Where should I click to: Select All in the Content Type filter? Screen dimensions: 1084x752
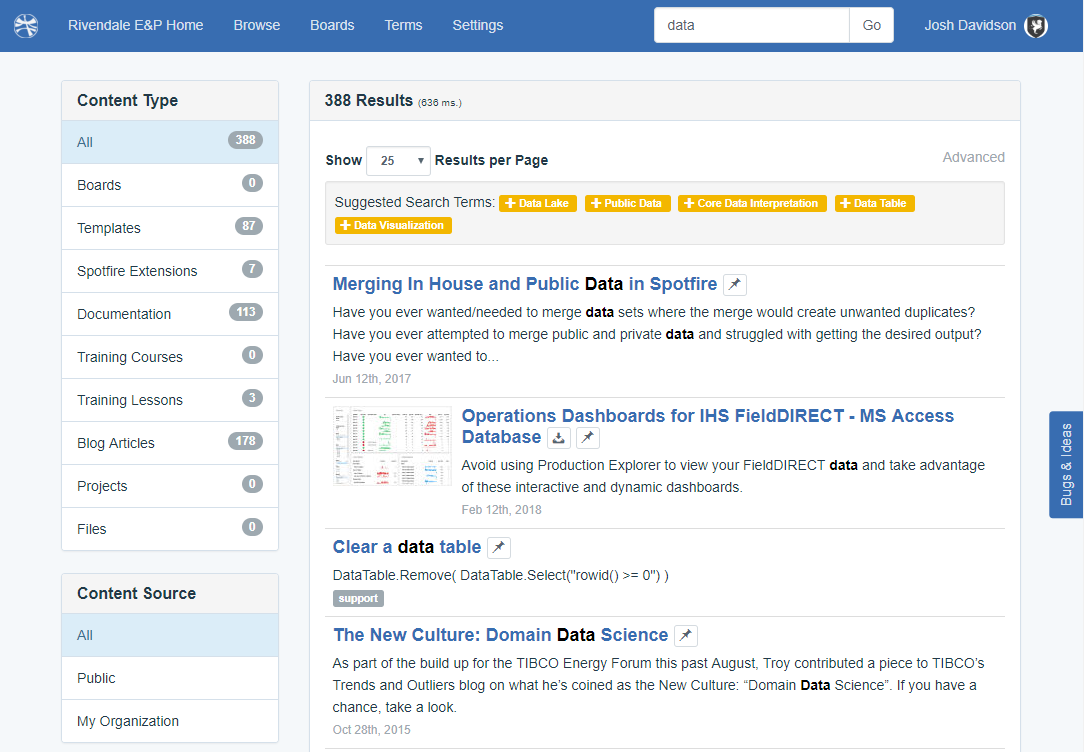point(170,142)
